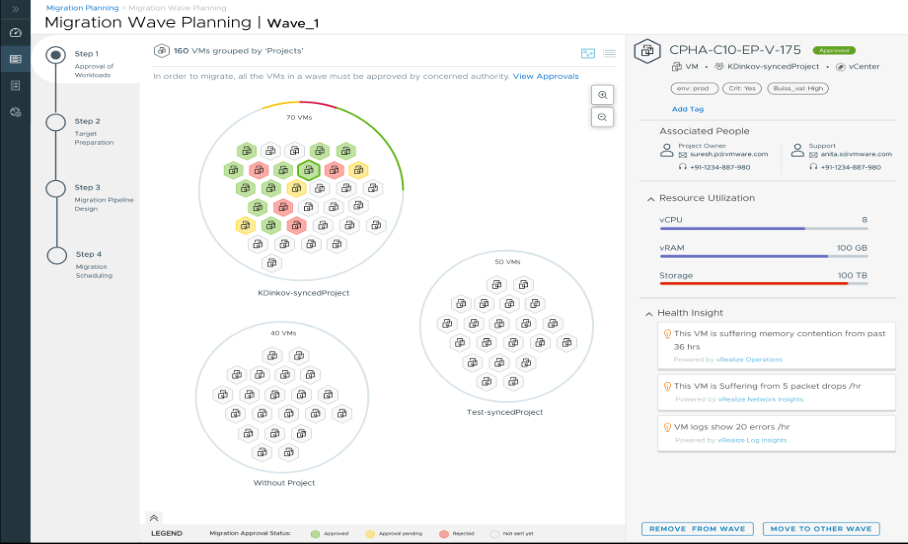The width and height of the screenshot is (908, 544).
Task: Click the red Storage utilization bar
Action: [x=754, y=284]
